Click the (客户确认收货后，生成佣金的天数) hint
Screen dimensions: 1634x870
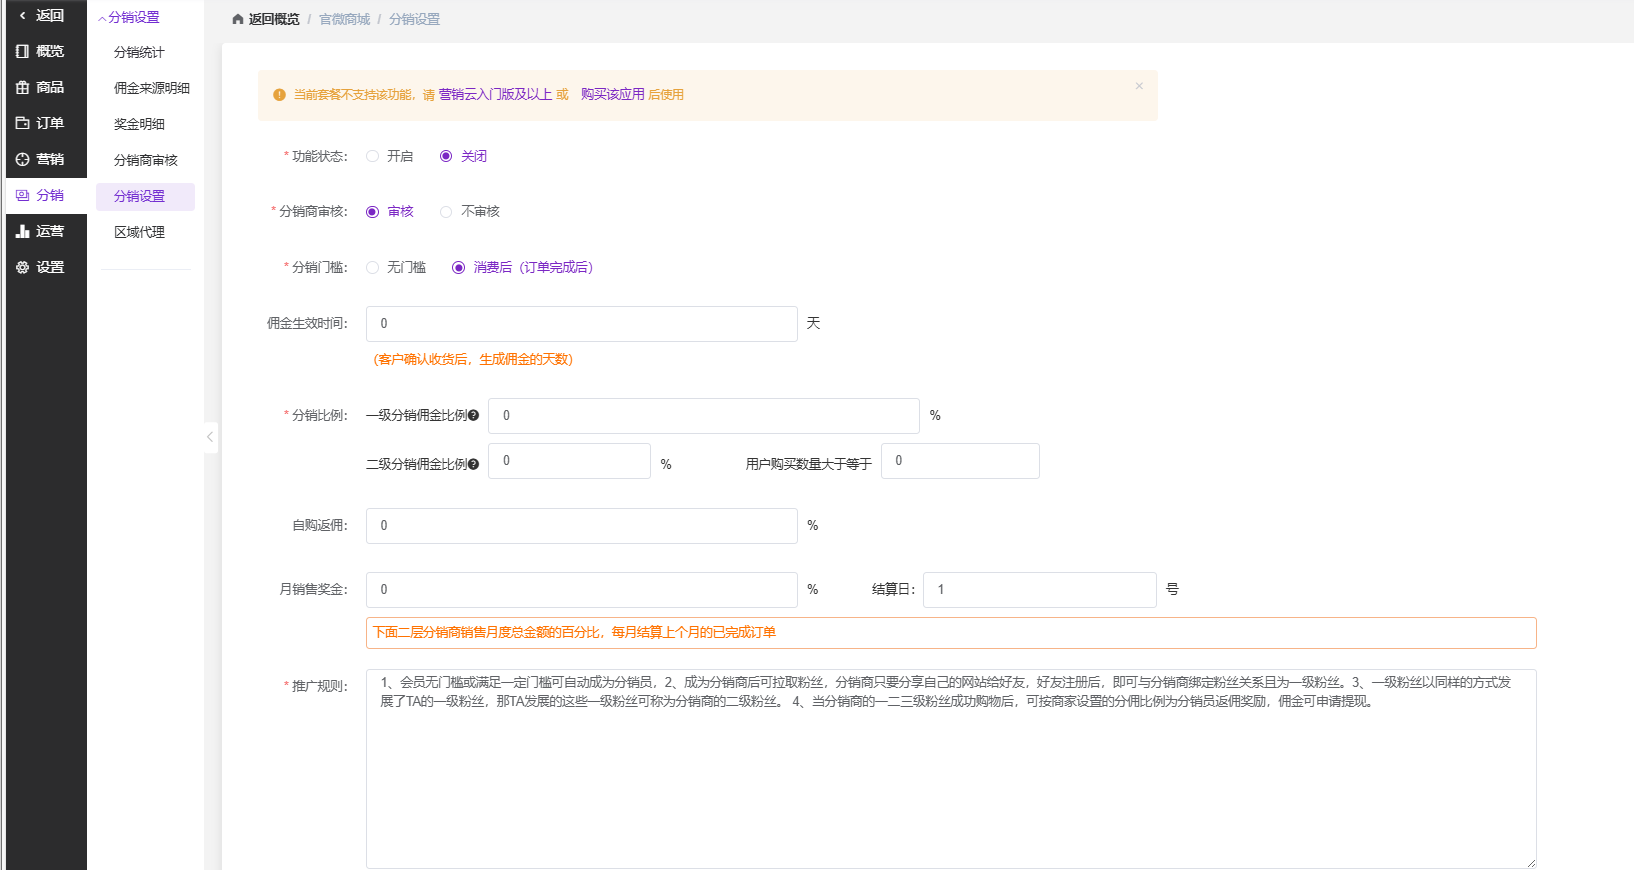click(473, 360)
